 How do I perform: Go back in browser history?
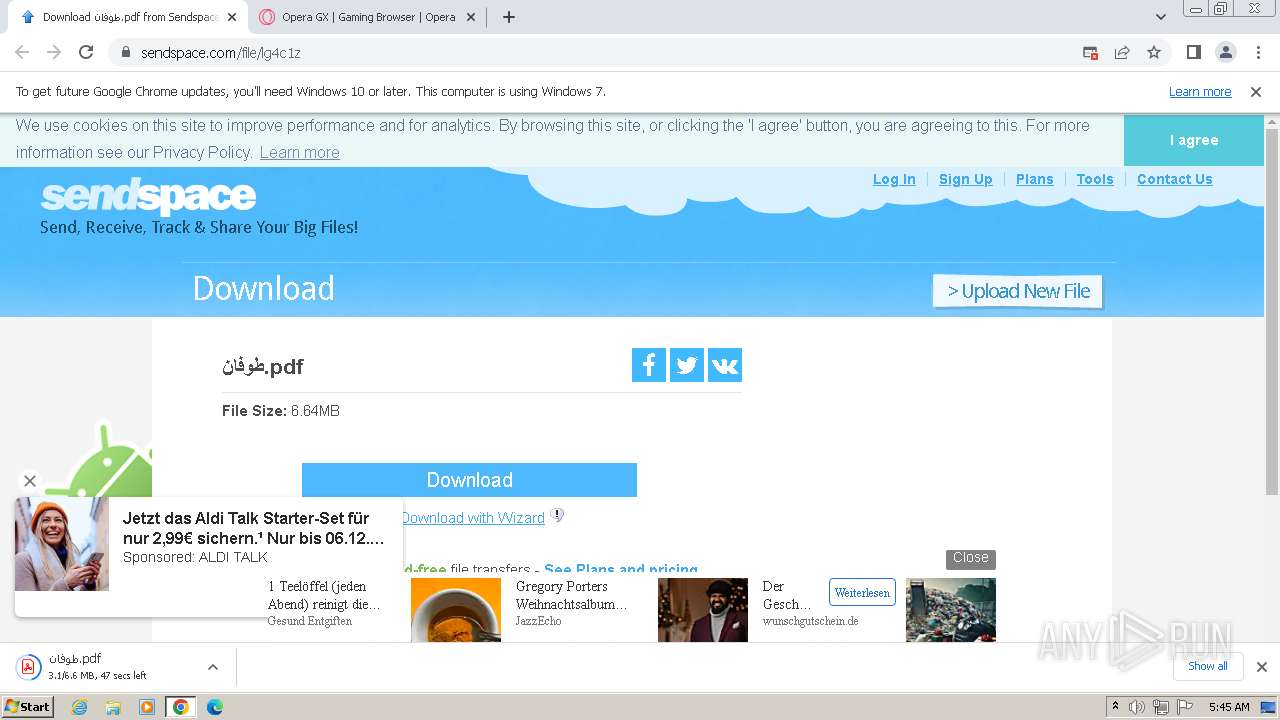(22, 53)
